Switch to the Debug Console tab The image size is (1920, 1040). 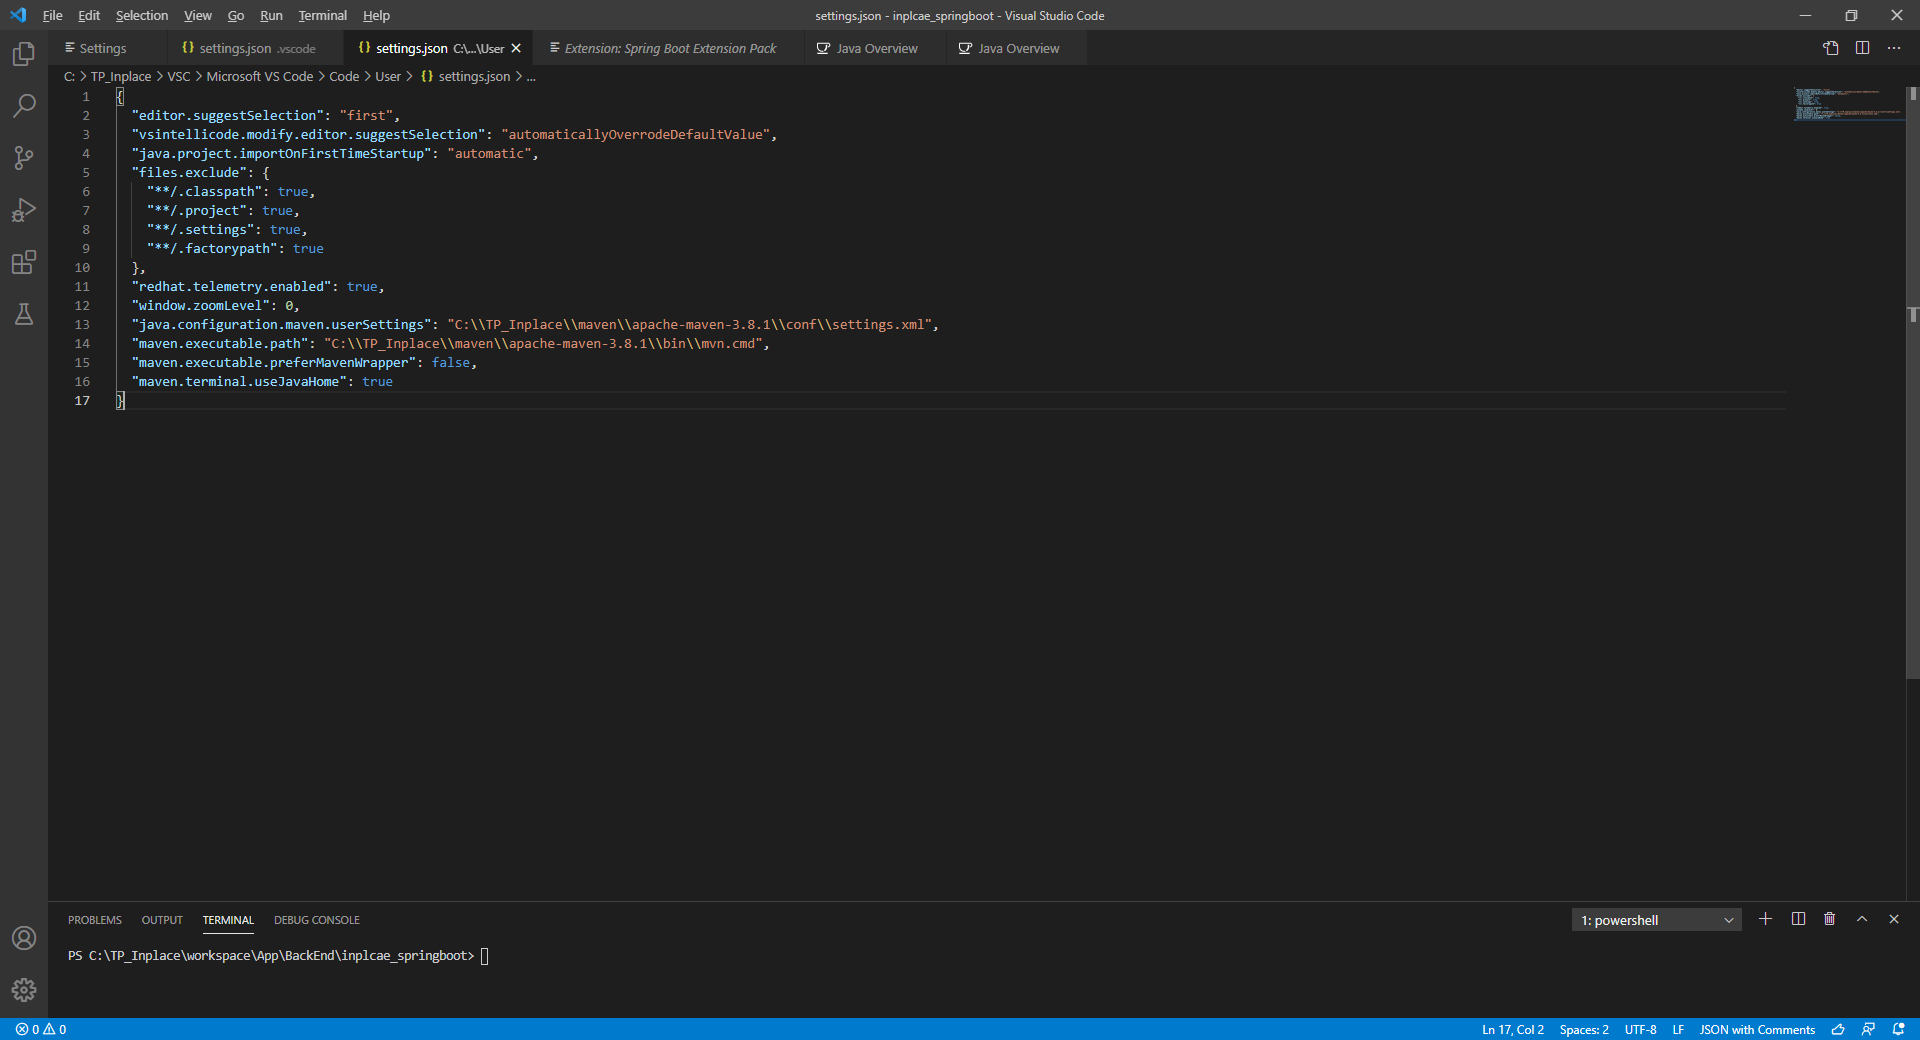click(x=317, y=920)
